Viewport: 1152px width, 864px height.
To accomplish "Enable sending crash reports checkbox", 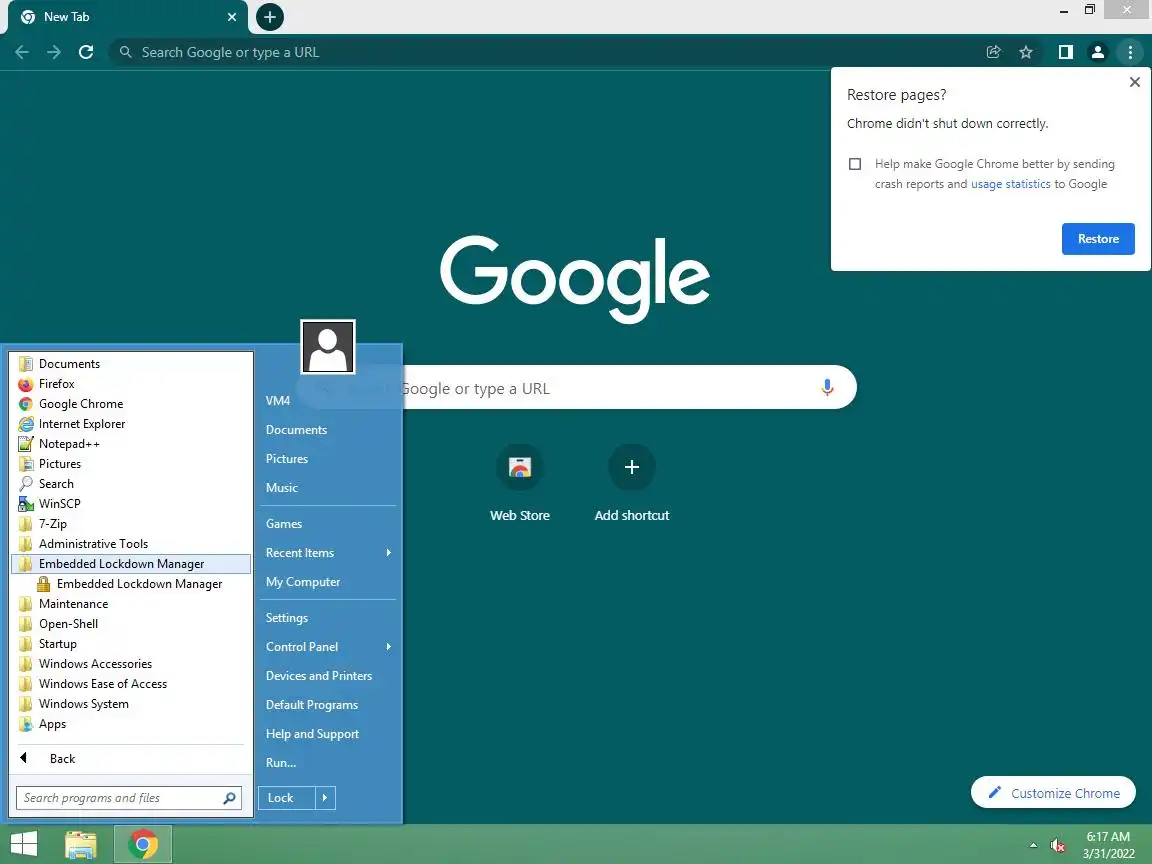I will point(854,164).
